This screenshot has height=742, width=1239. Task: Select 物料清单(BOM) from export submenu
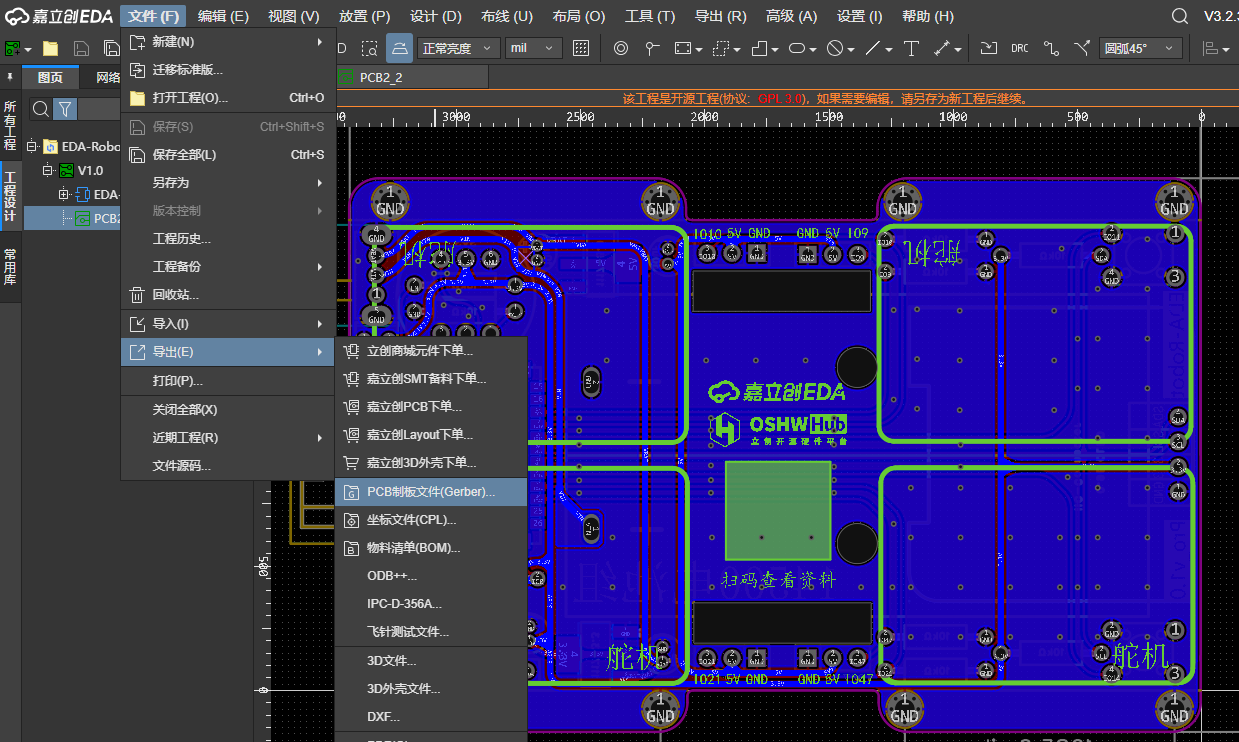coord(413,548)
